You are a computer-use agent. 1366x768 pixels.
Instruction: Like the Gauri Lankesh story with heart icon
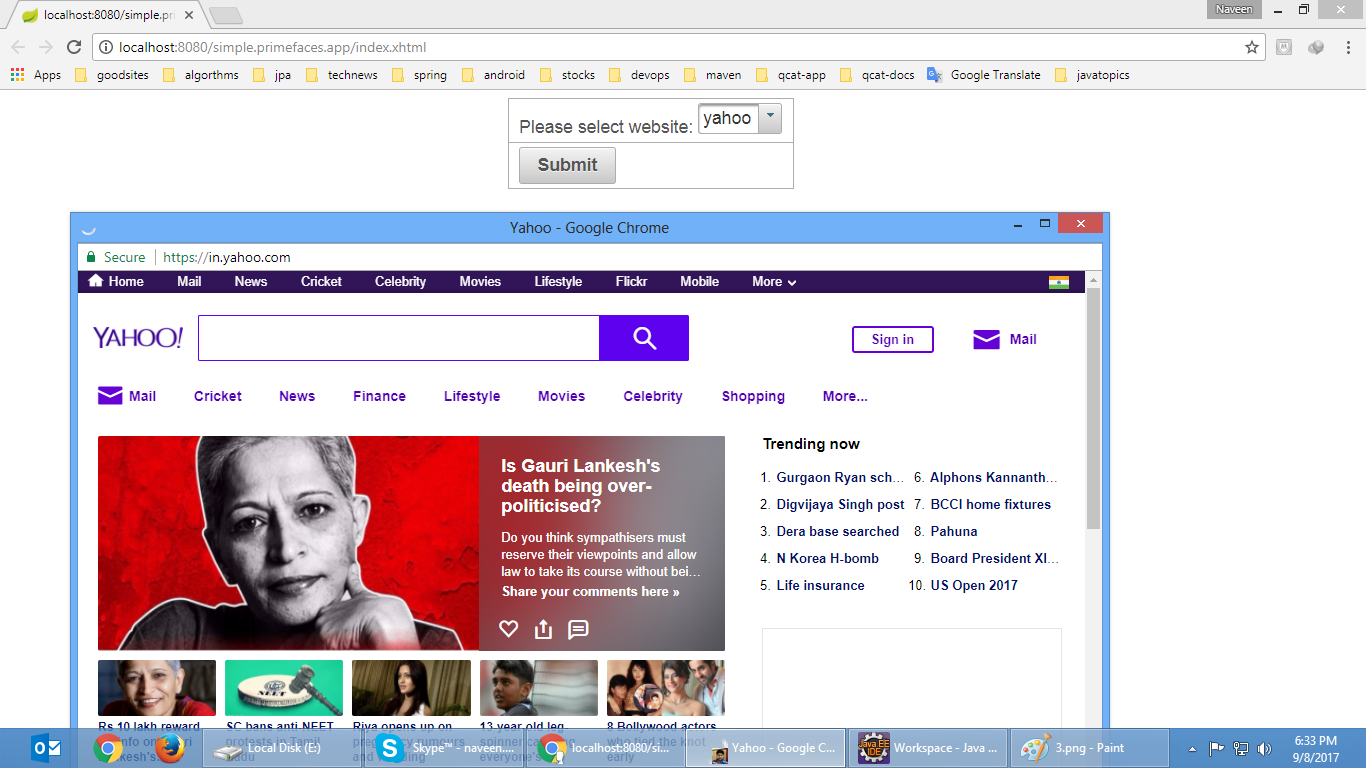point(509,629)
